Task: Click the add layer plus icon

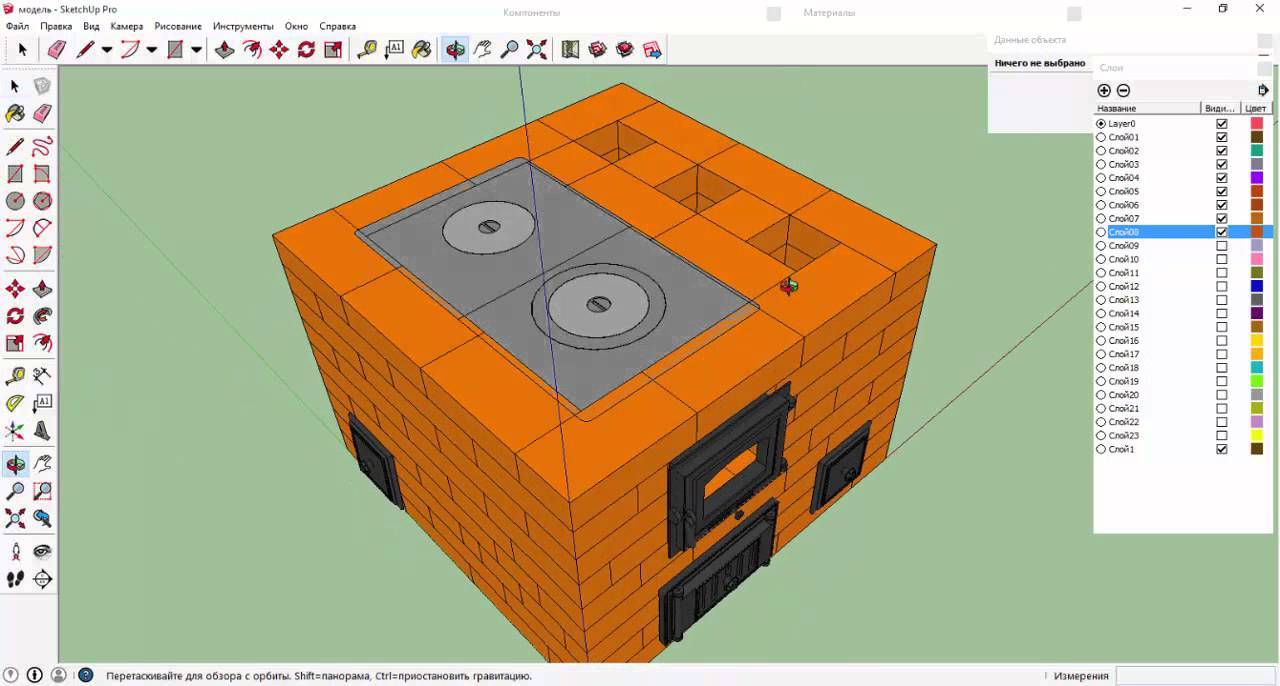Action: tap(1104, 90)
